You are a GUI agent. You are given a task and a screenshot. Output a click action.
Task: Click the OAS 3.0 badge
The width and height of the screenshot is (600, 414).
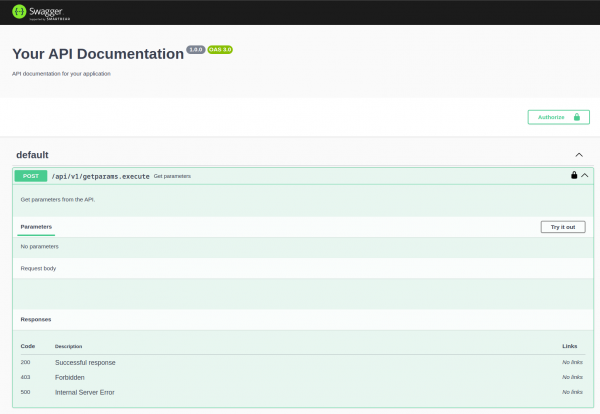(x=220, y=49)
